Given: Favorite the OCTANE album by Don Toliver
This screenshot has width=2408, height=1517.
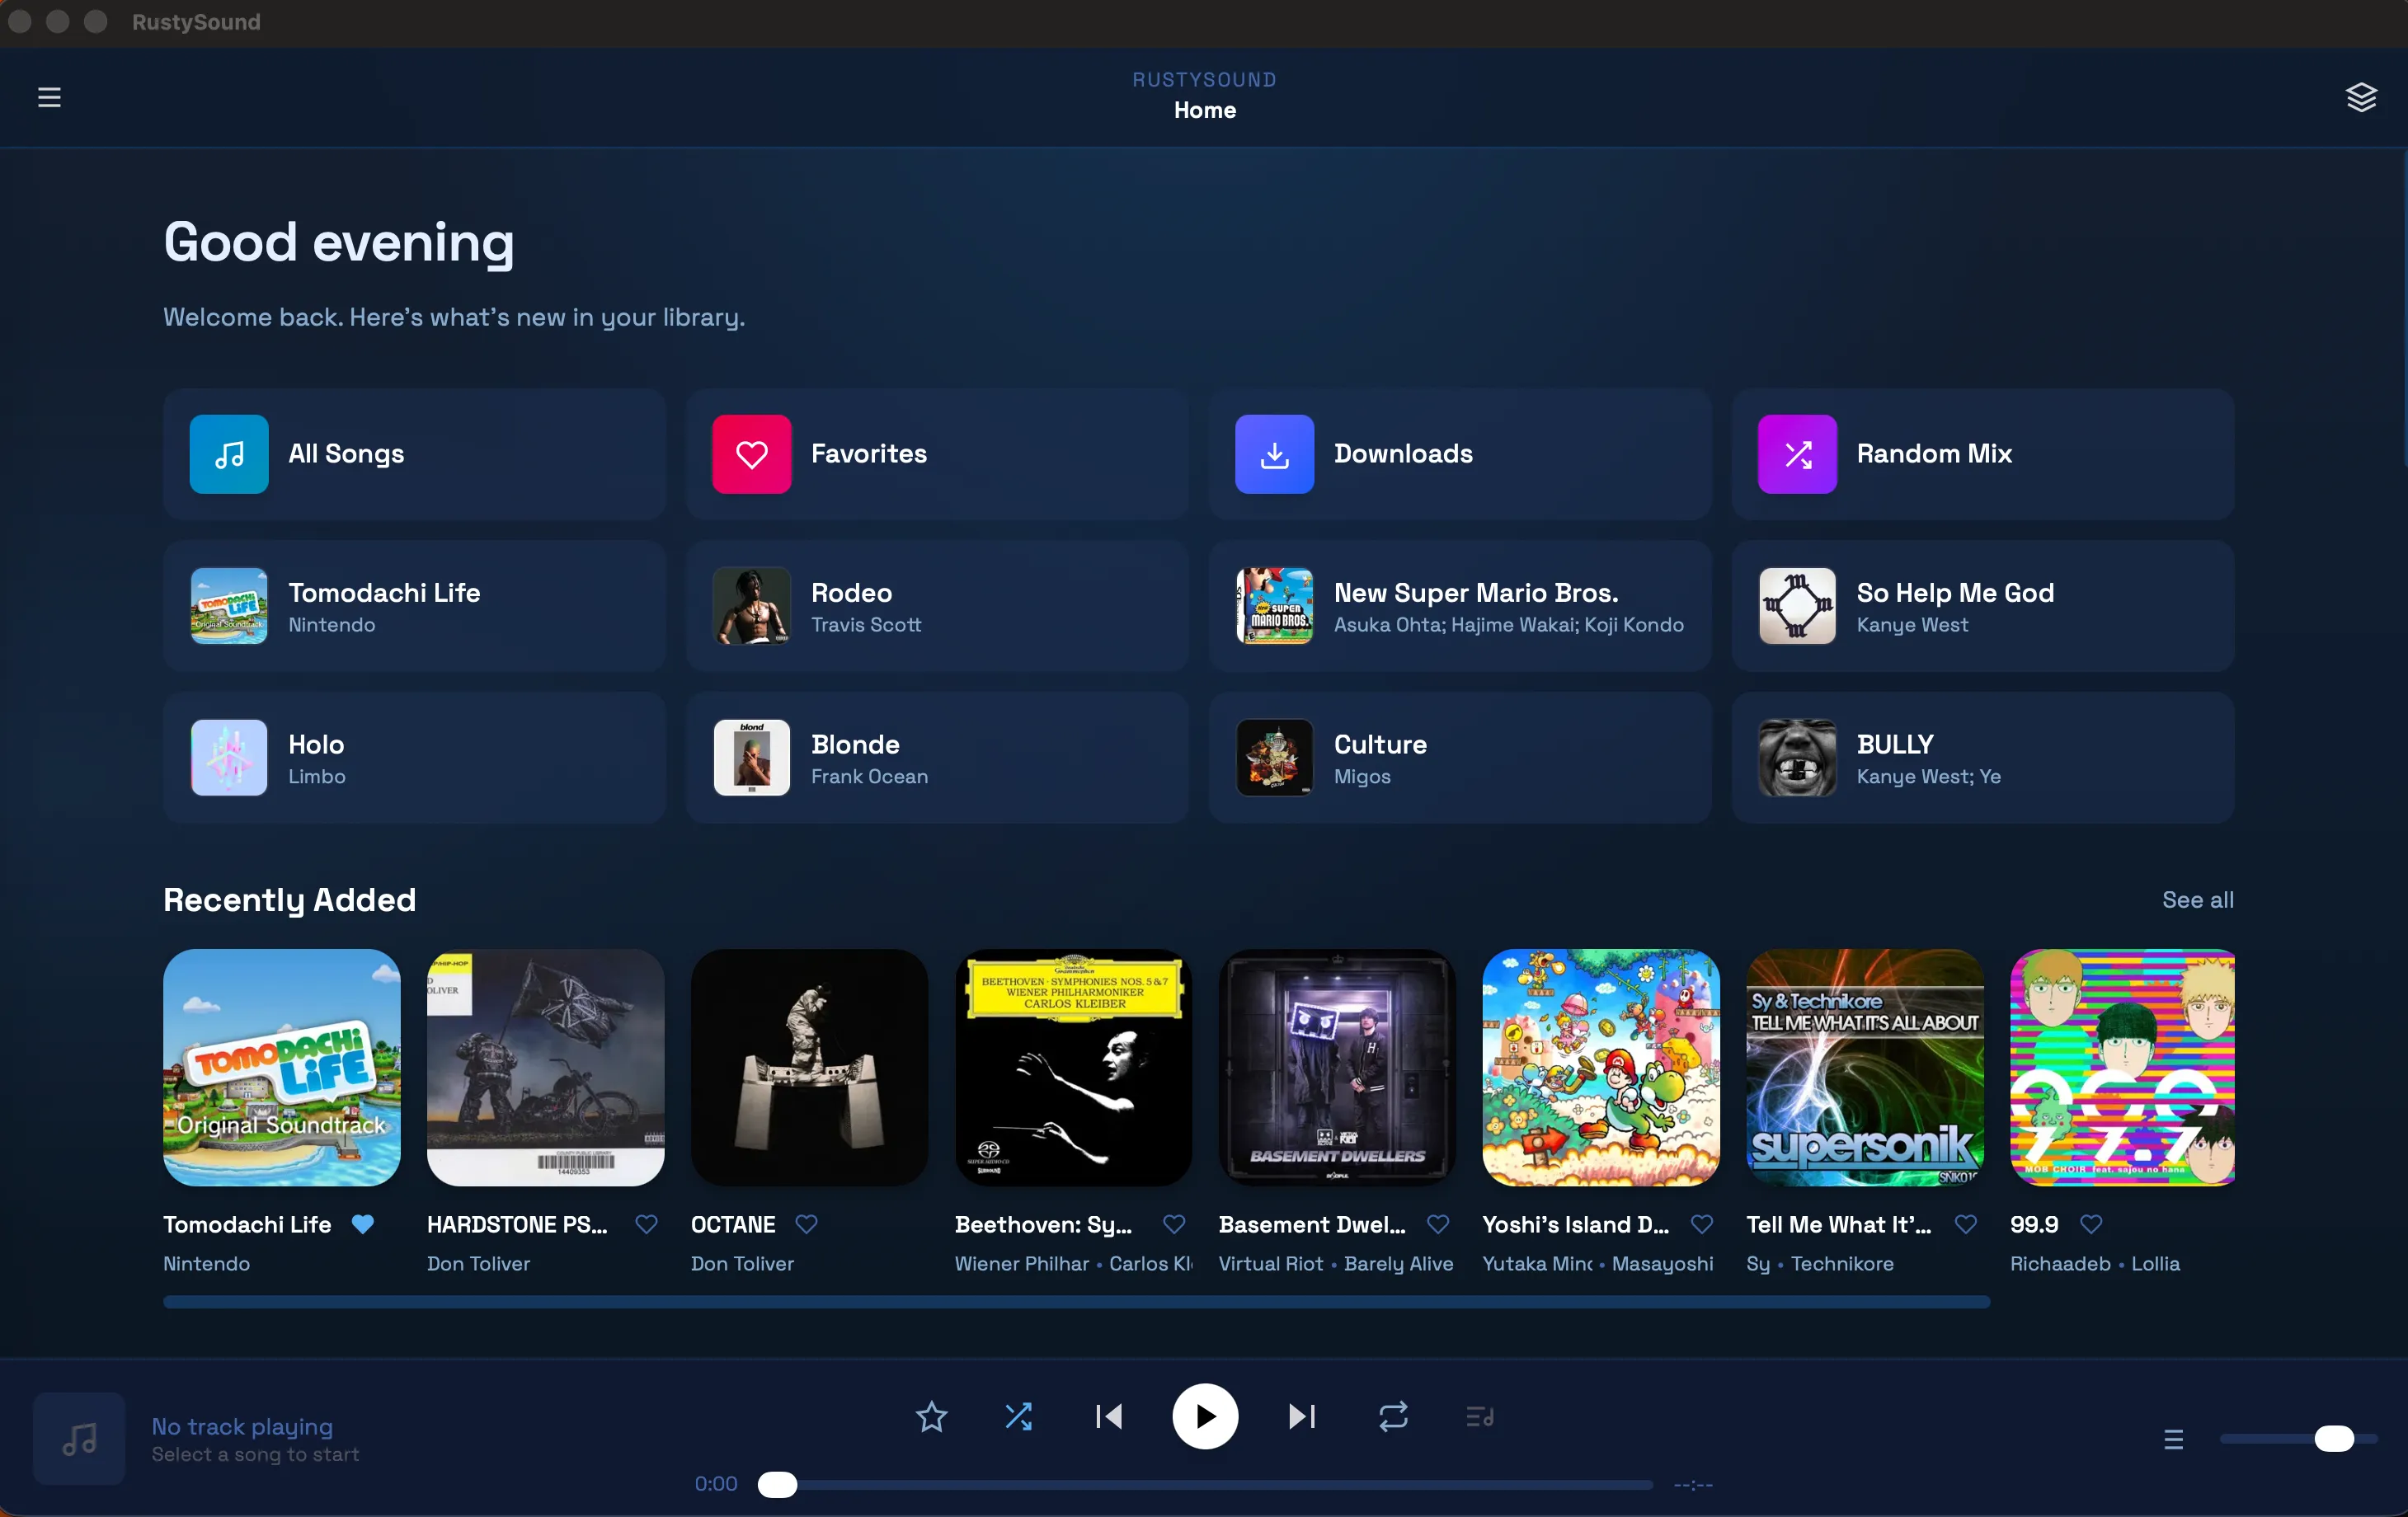Looking at the screenshot, I should (x=807, y=1224).
